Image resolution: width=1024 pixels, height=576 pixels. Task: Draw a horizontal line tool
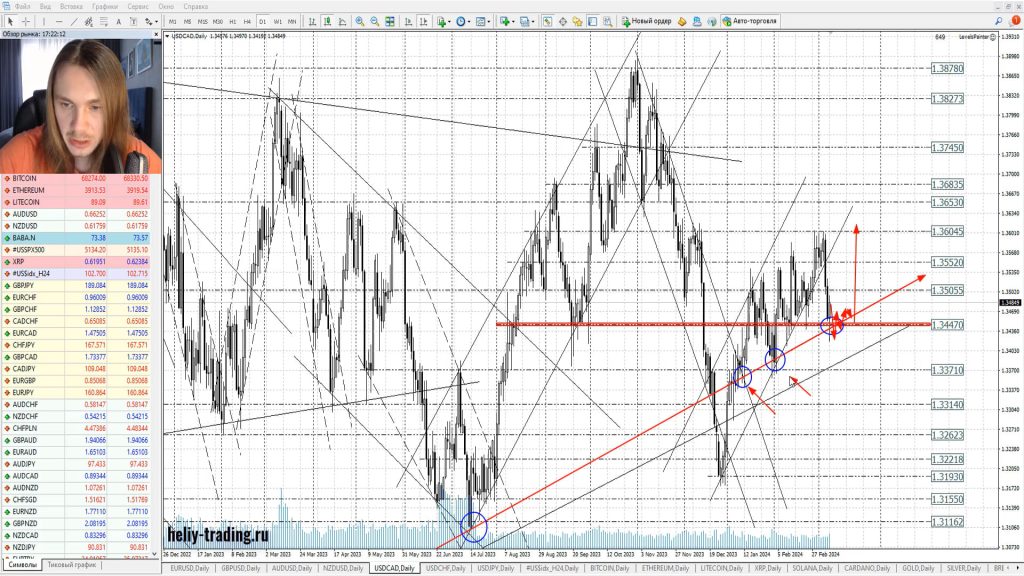(x=60, y=21)
